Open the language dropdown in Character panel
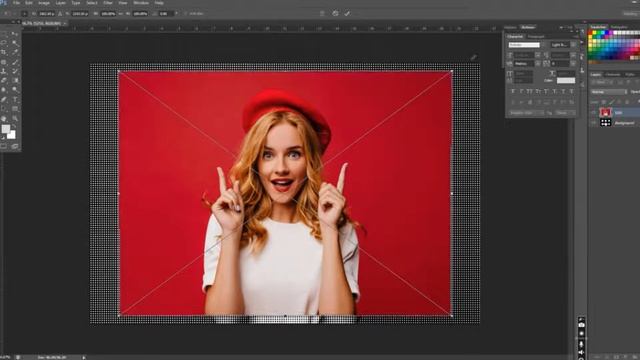 click(527, 113)
